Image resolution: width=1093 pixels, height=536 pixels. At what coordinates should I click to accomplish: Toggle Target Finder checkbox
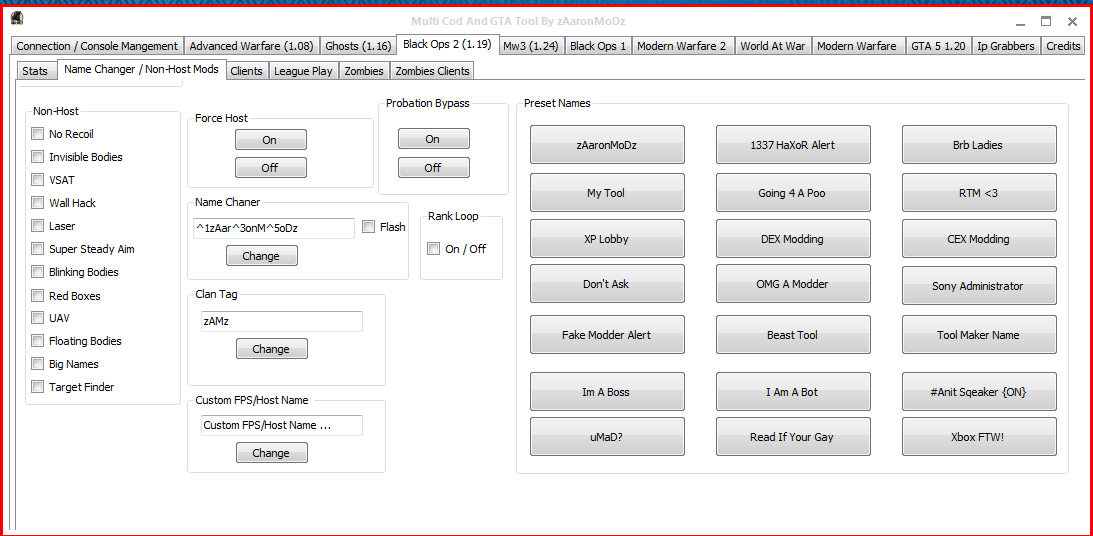coord(38,387)
